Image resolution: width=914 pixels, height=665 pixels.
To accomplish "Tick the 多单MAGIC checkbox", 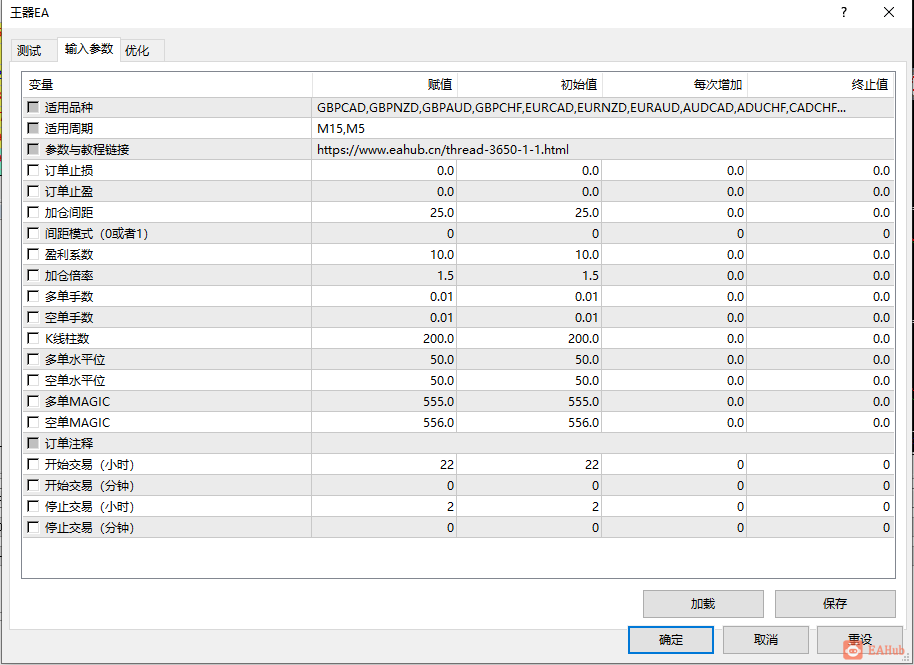I will point(33,401).
